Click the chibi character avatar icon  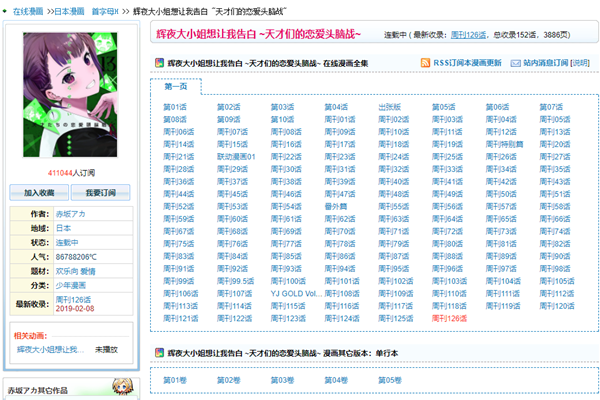pos(117,387)
